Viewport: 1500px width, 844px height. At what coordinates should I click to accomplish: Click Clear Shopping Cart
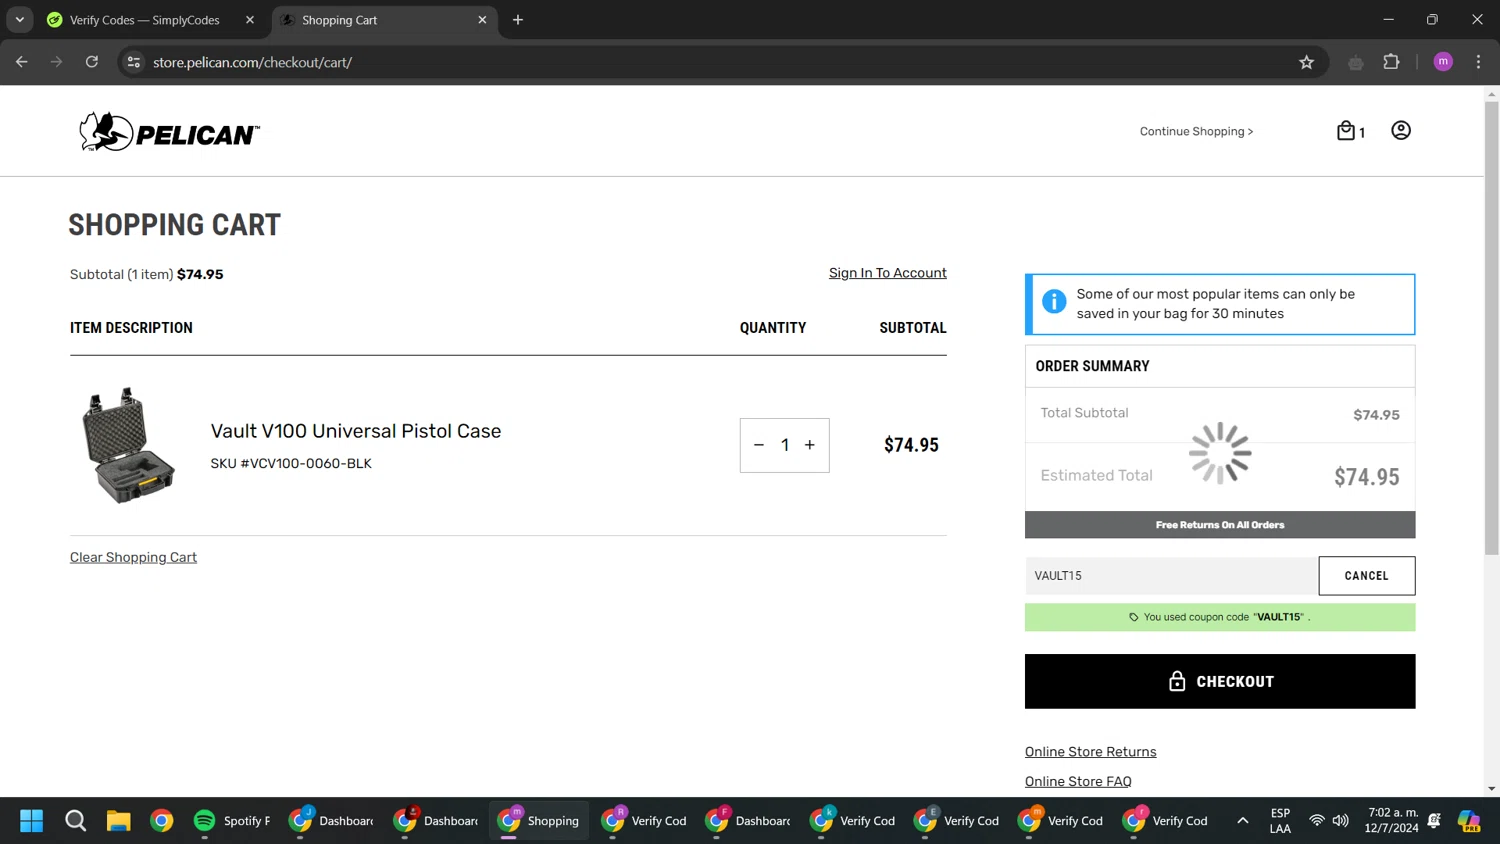coord(133,557)
